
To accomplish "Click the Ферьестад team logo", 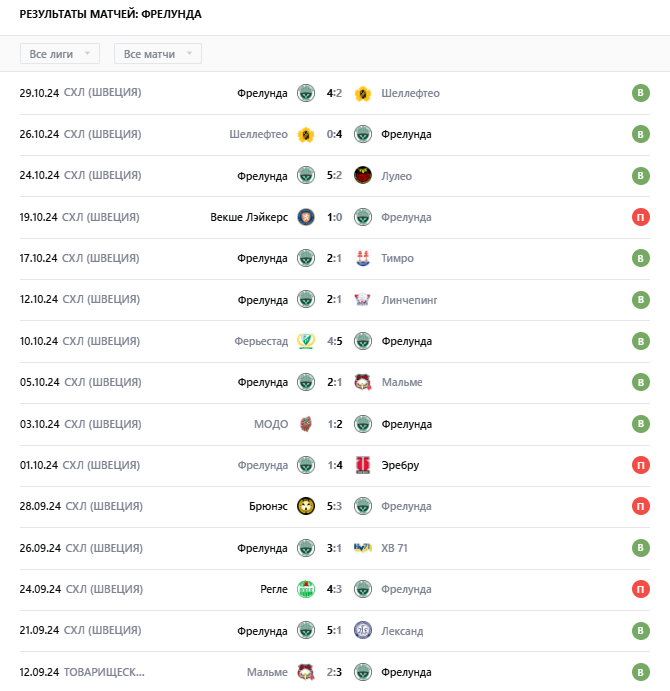I will [x=306, y=341].
